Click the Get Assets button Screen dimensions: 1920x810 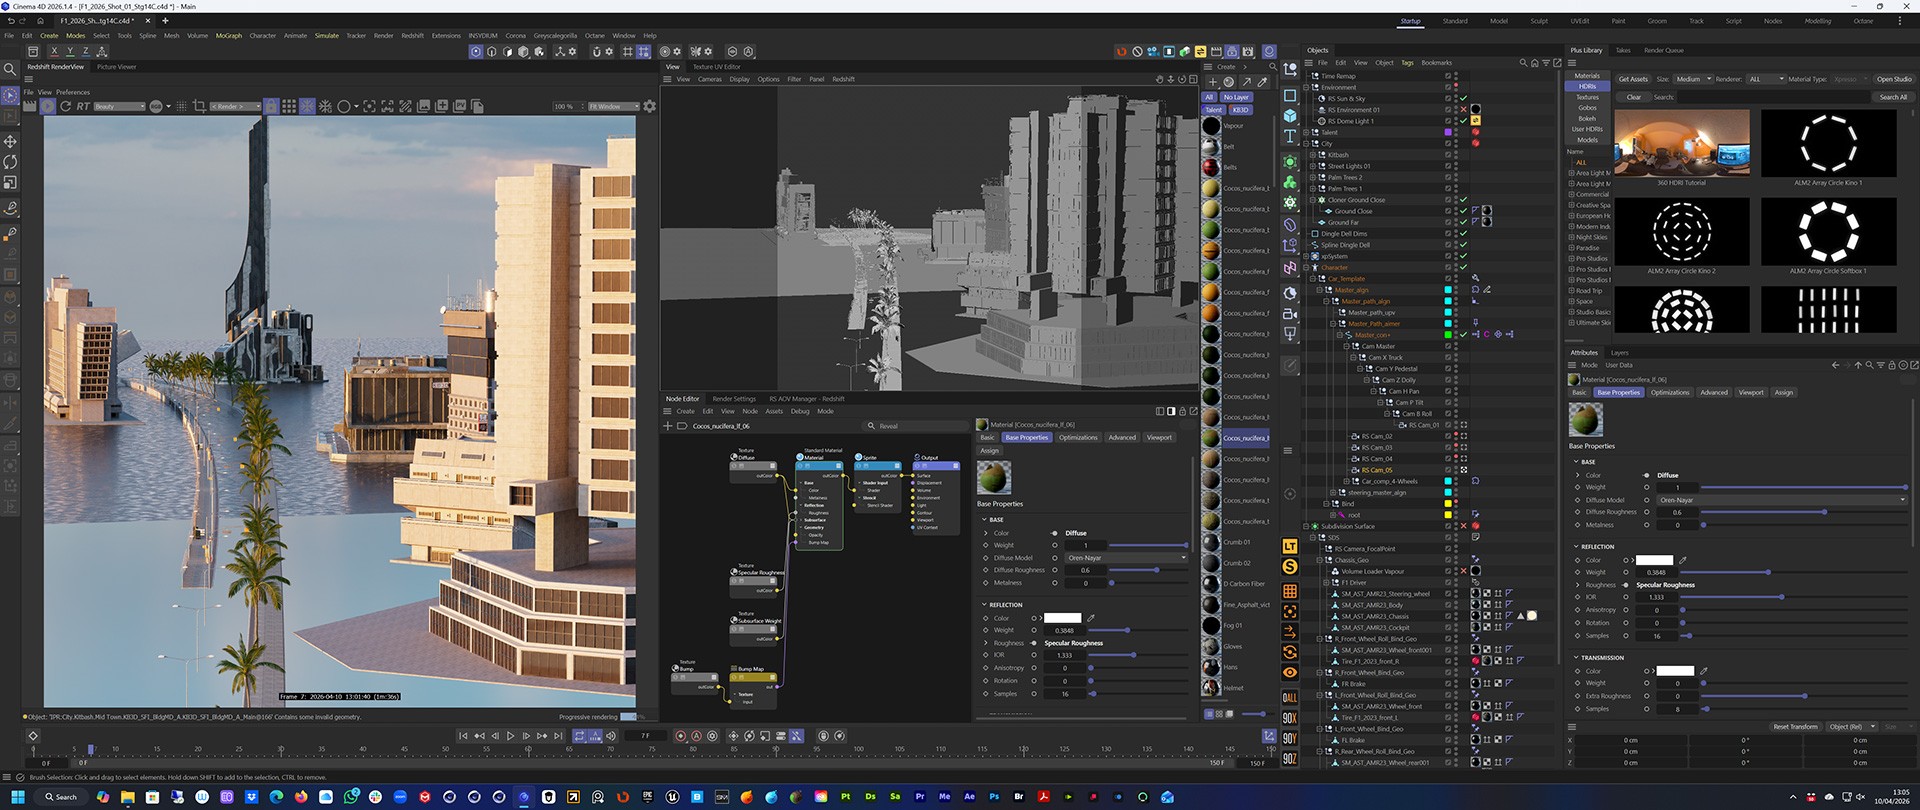pos(1633,79)
